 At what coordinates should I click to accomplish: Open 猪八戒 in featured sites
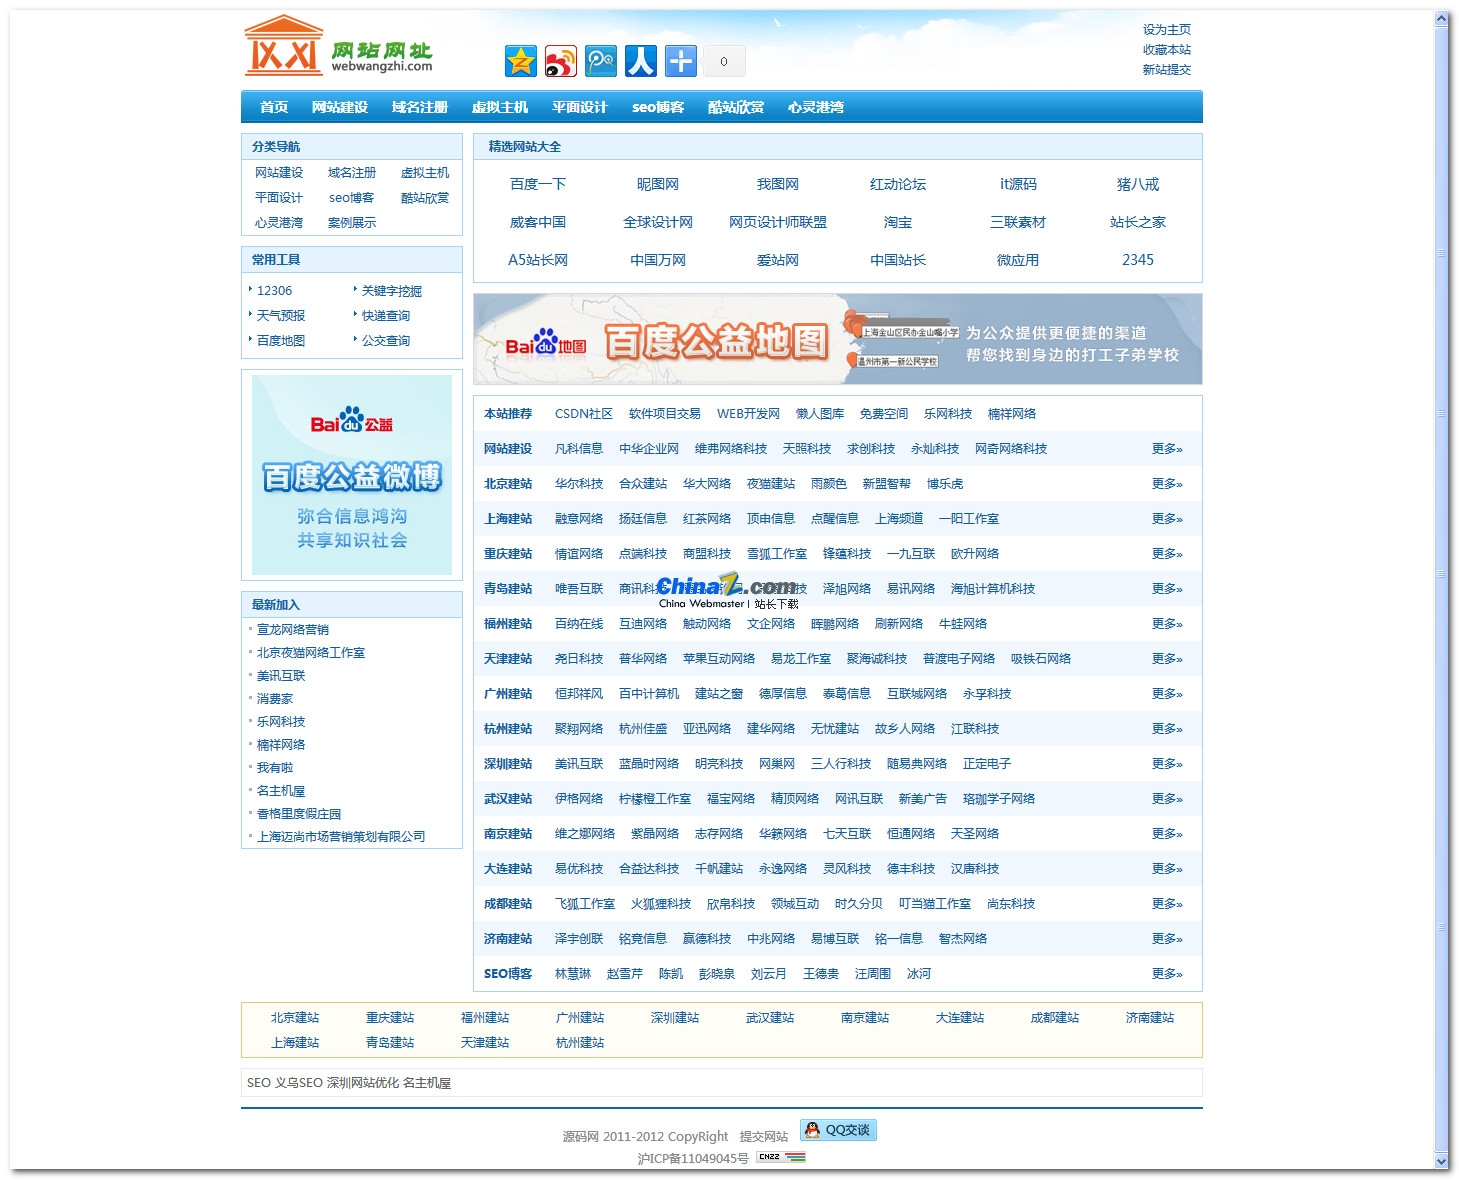click(x=1138, y=184)
